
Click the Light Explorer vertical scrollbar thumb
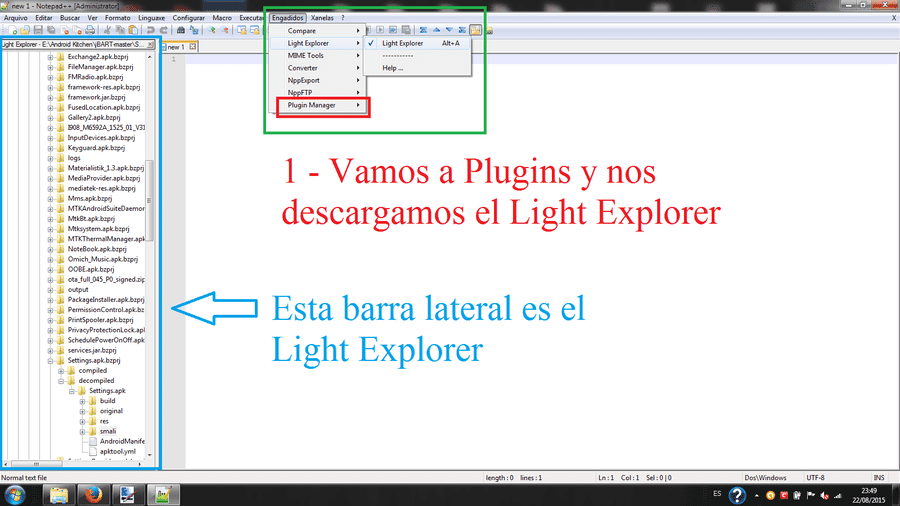click(x=150, y=201)
